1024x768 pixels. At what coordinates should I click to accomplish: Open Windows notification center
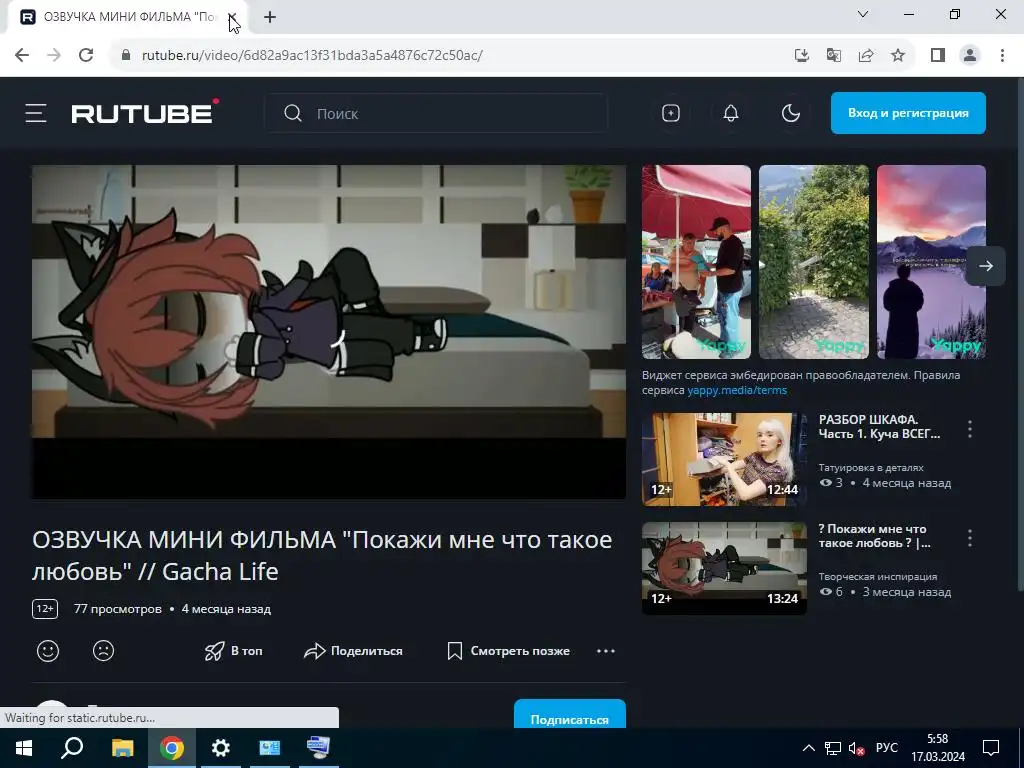991,748
